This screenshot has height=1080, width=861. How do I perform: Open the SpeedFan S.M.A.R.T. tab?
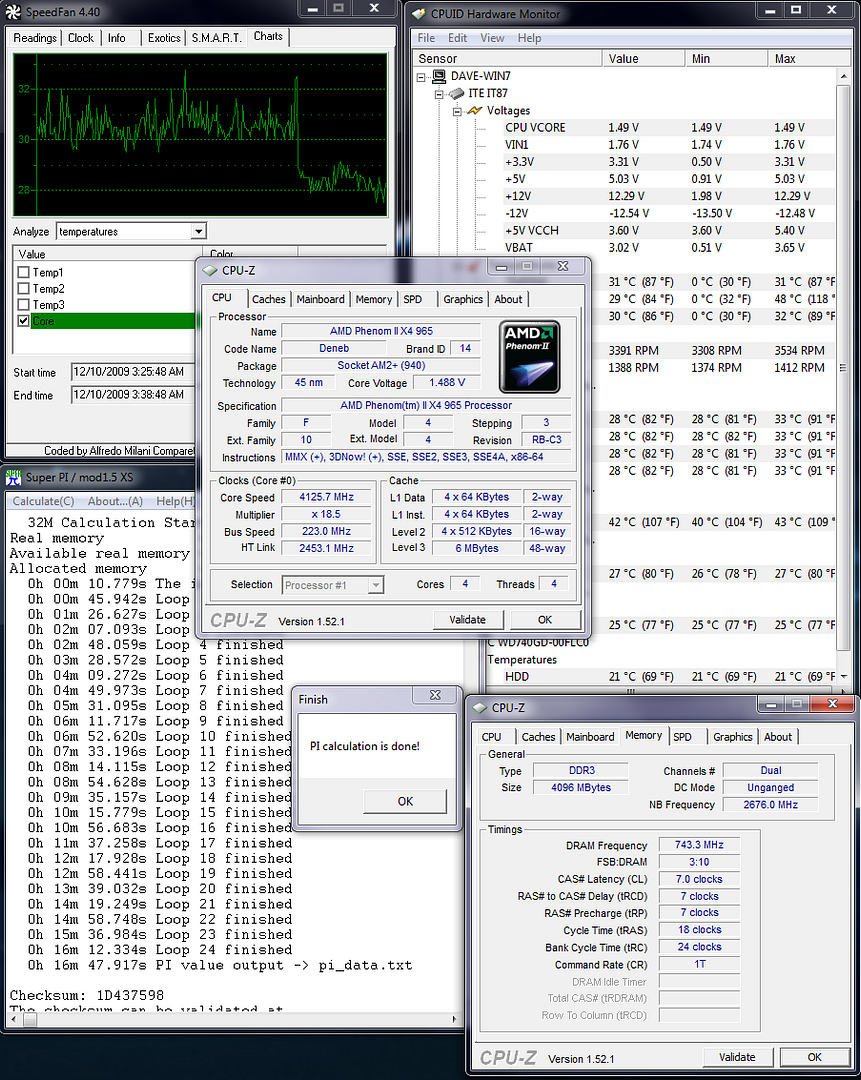click(216, 38)
